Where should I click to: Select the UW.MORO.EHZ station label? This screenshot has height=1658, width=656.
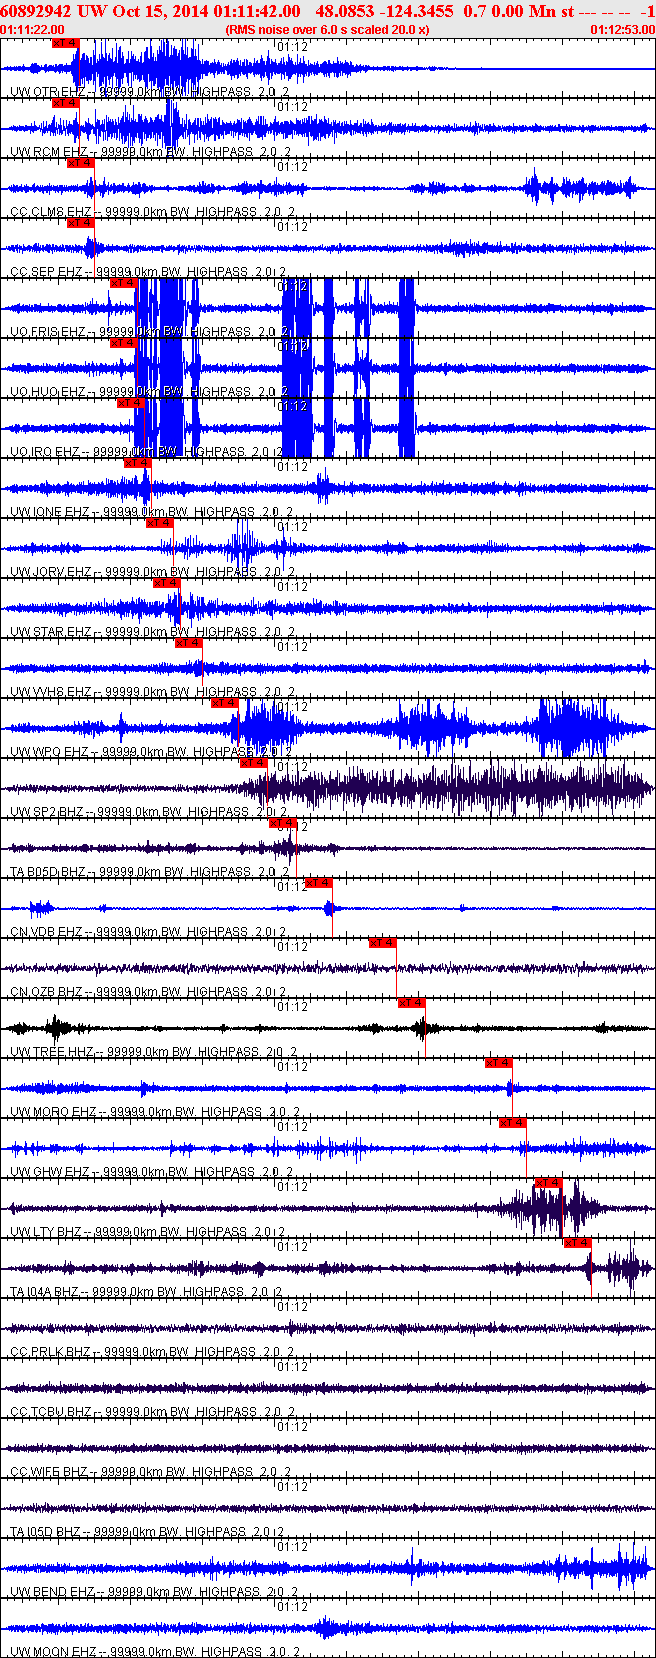pos(53,1112)
